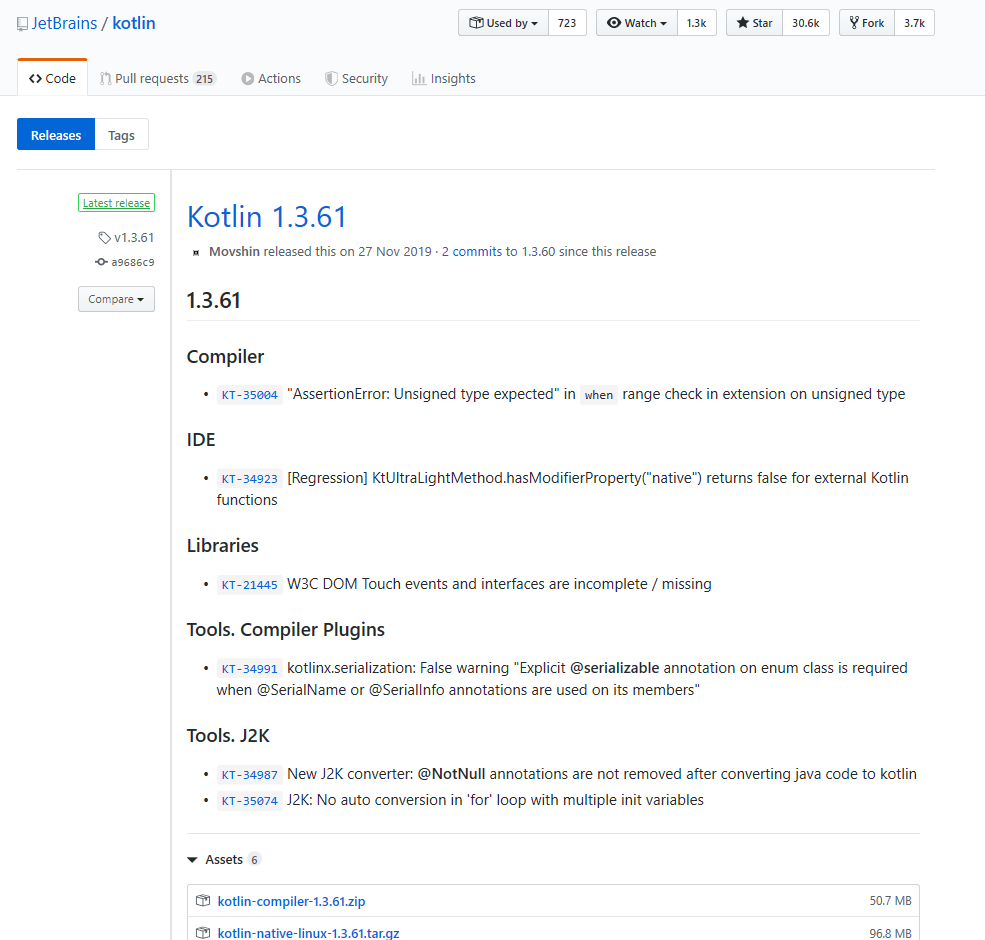Fork the kotlin repository
The height and width of the screenshot is (940, 985).
tap(867, 23)
